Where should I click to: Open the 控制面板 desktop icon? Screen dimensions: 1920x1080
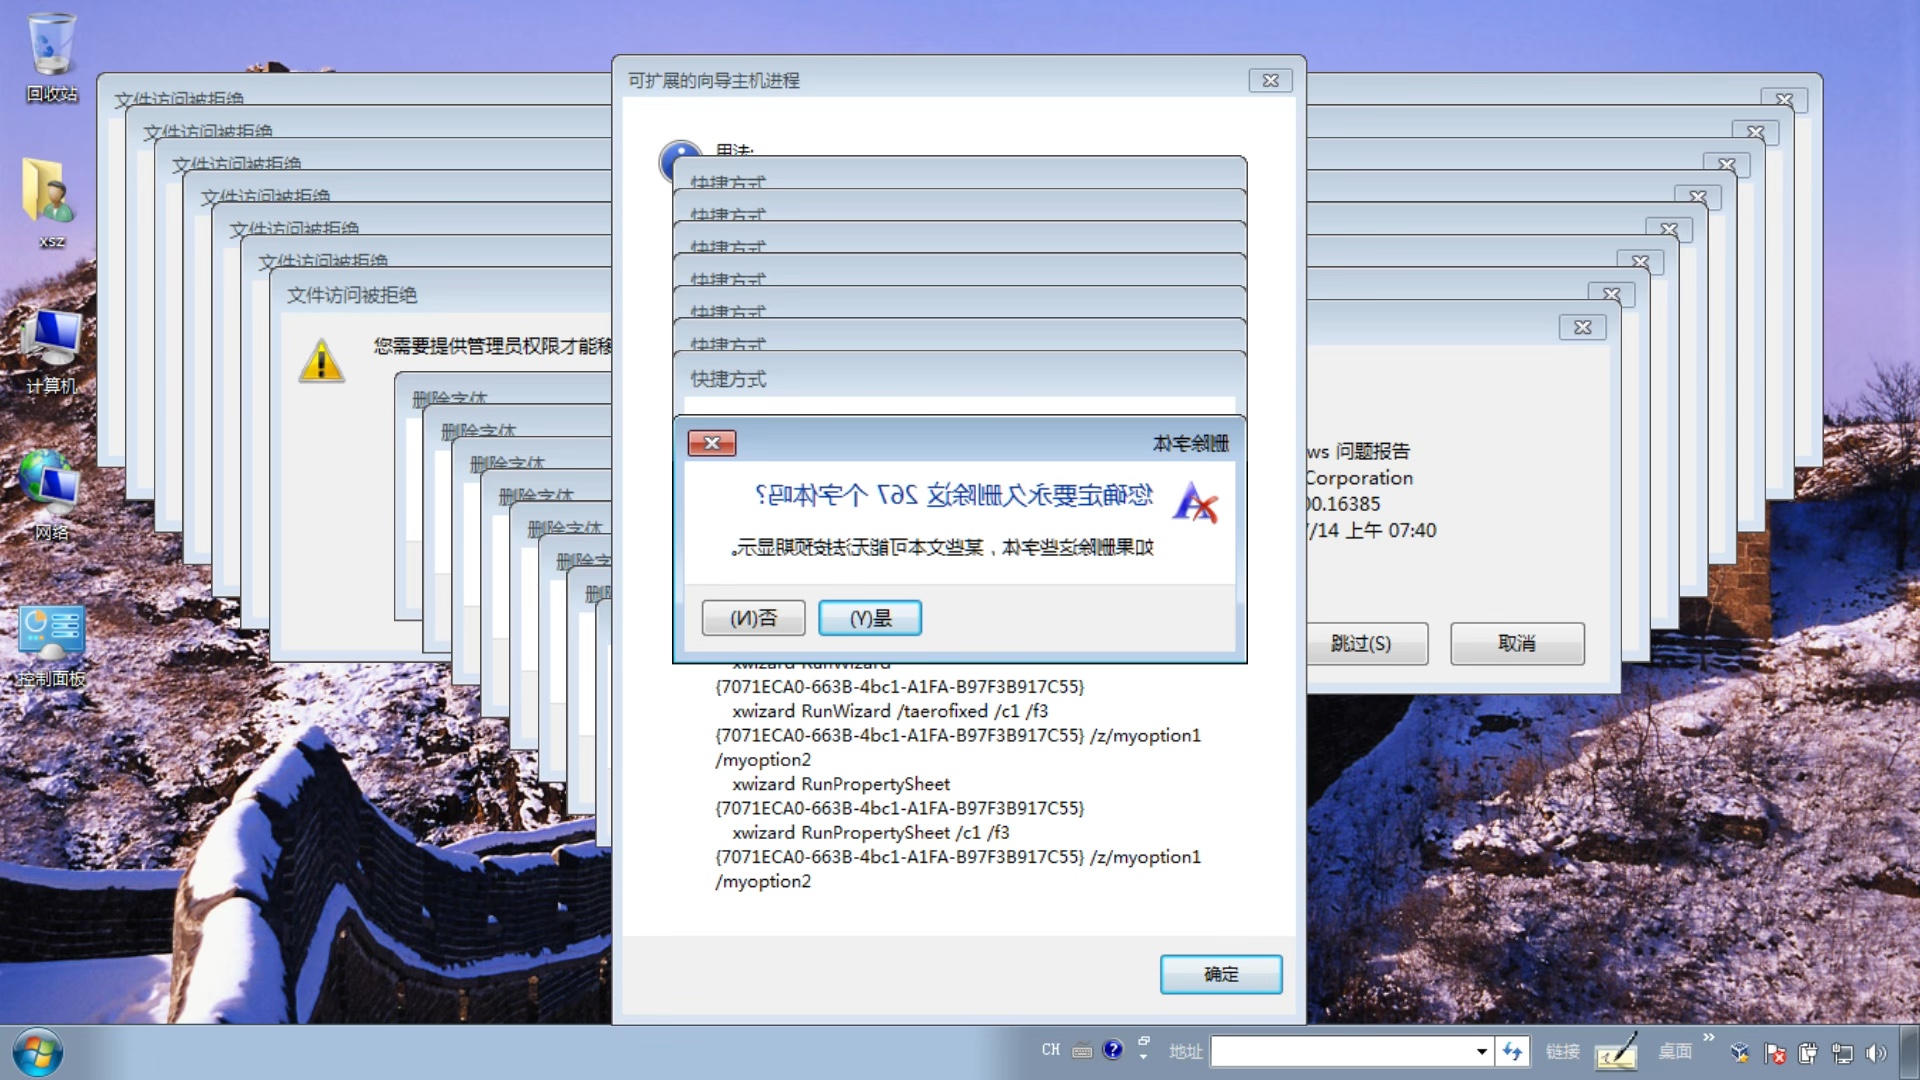click(x=51, y=645)
